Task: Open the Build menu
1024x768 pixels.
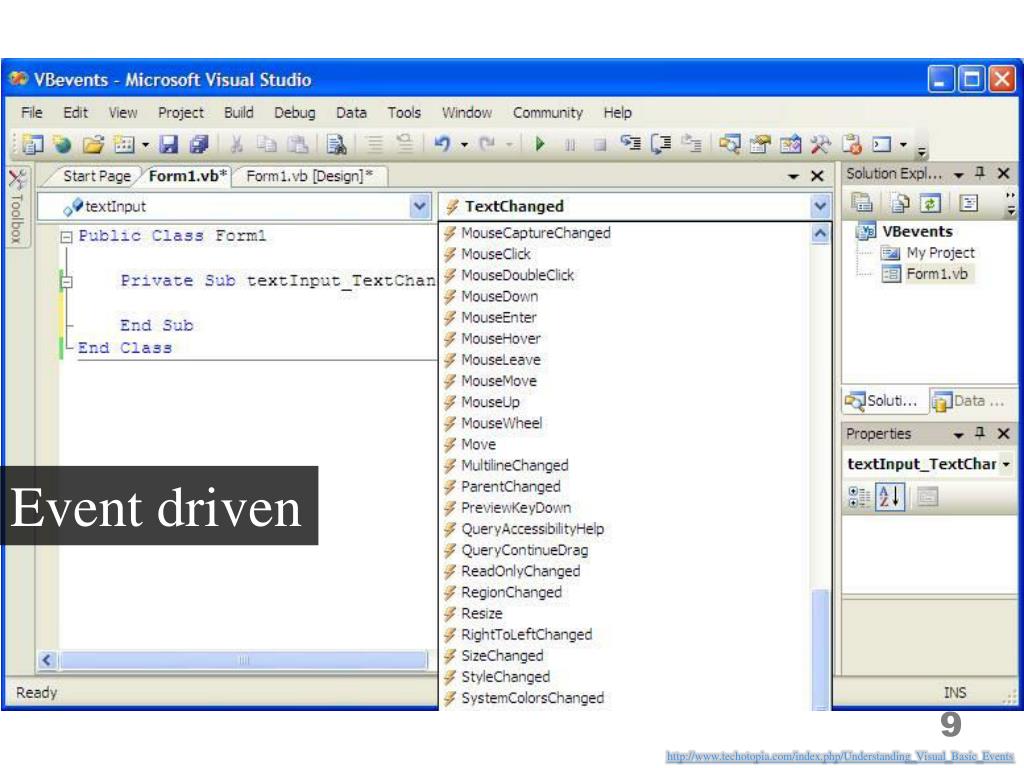Action: coord(239,113)
